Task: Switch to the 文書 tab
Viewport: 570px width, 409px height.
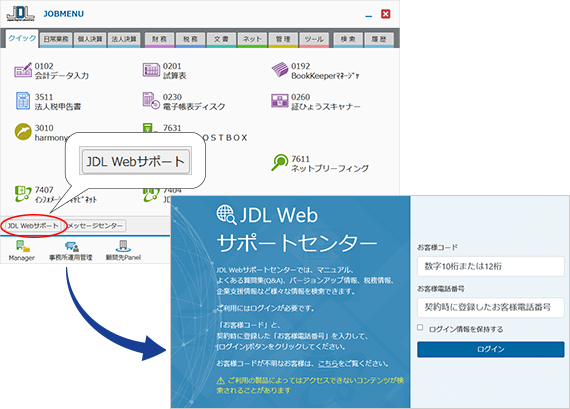Action: click(x=221, y=39)
